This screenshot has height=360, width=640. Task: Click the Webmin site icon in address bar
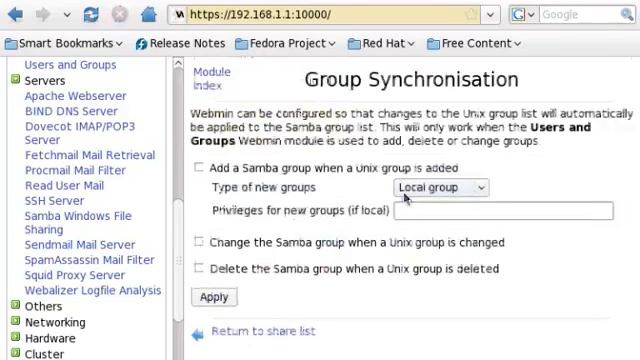(179, 15)
